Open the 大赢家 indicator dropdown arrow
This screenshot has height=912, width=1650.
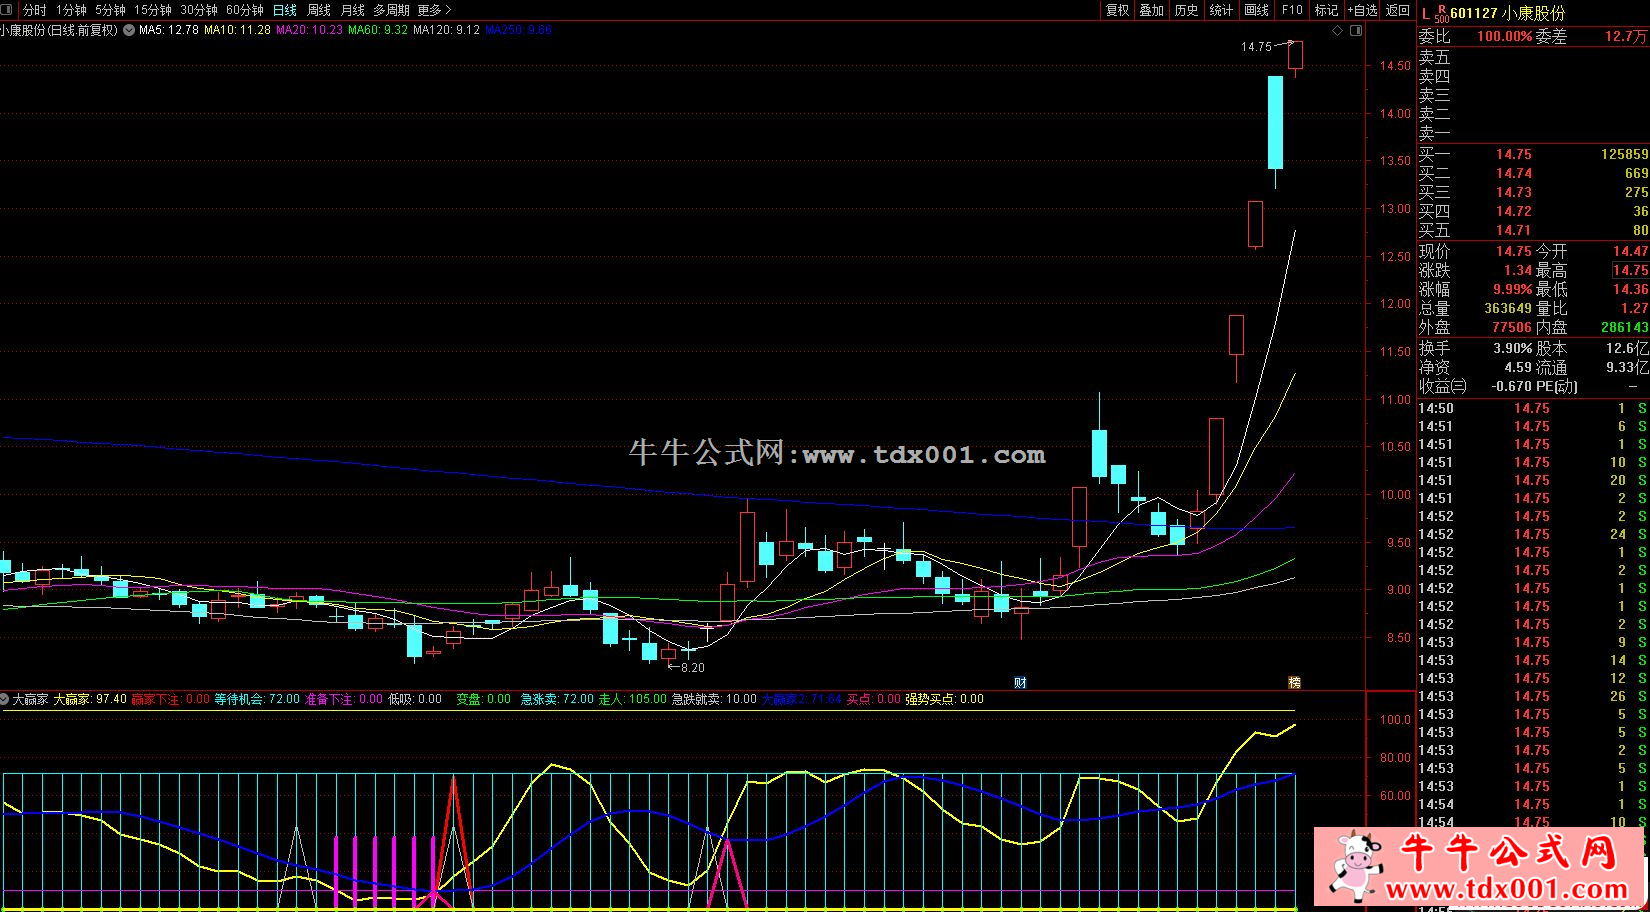pos(5,699)
